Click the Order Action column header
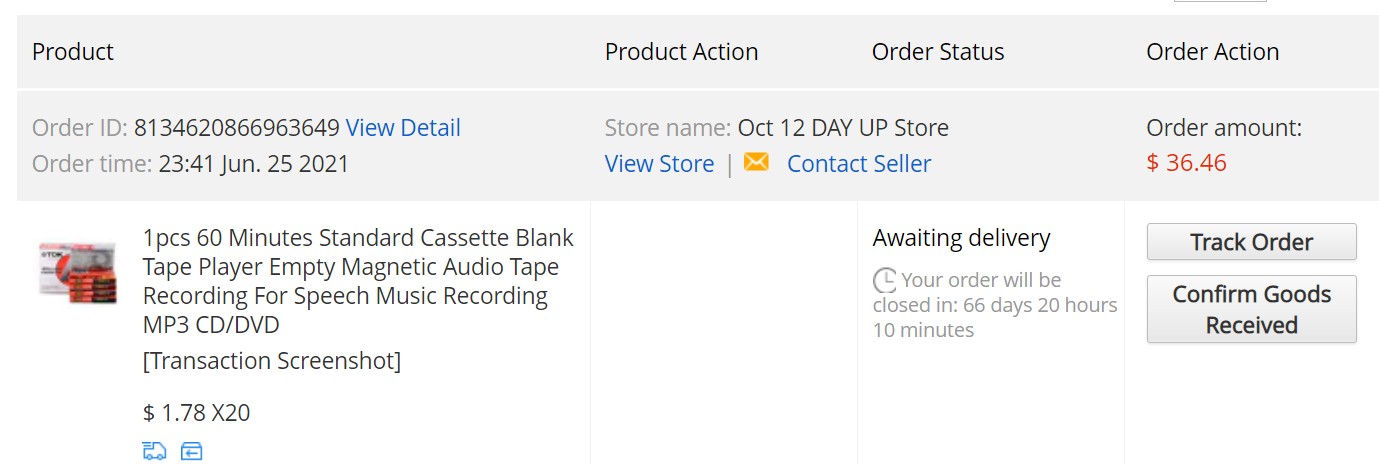Viewport: 1391px width, 464px height. point(1212,52)
